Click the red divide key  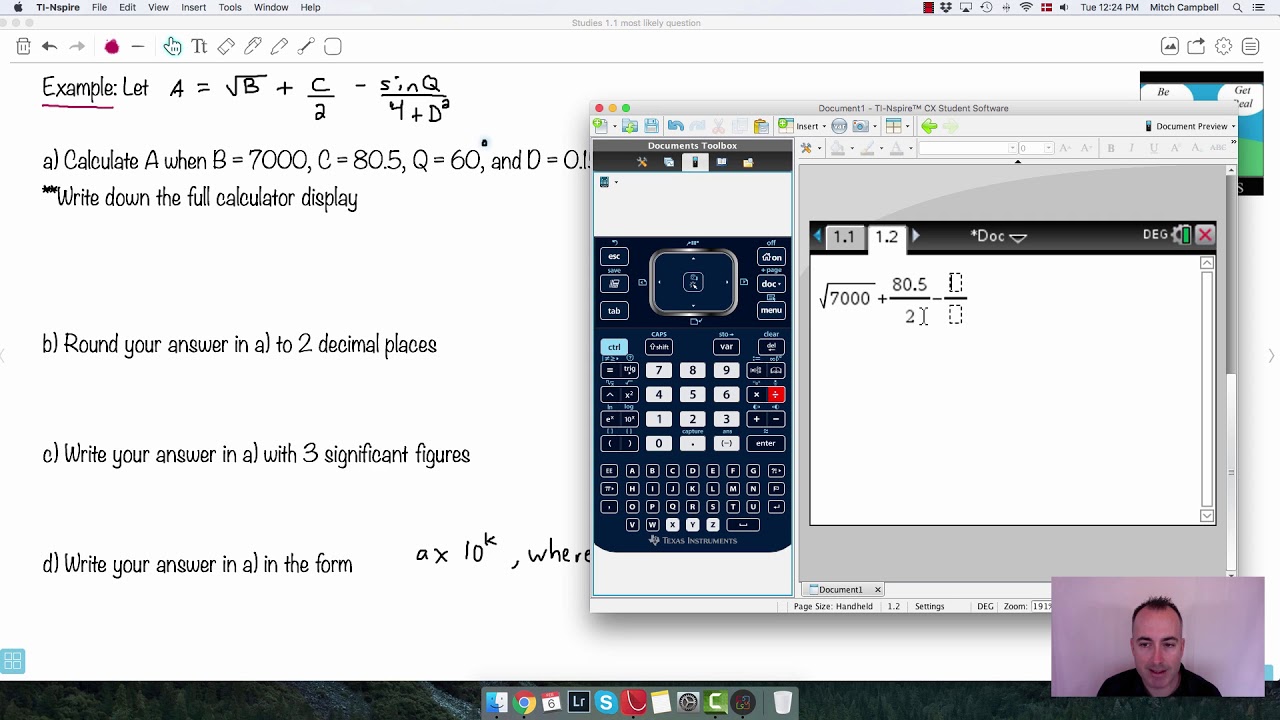pos(775,395)
